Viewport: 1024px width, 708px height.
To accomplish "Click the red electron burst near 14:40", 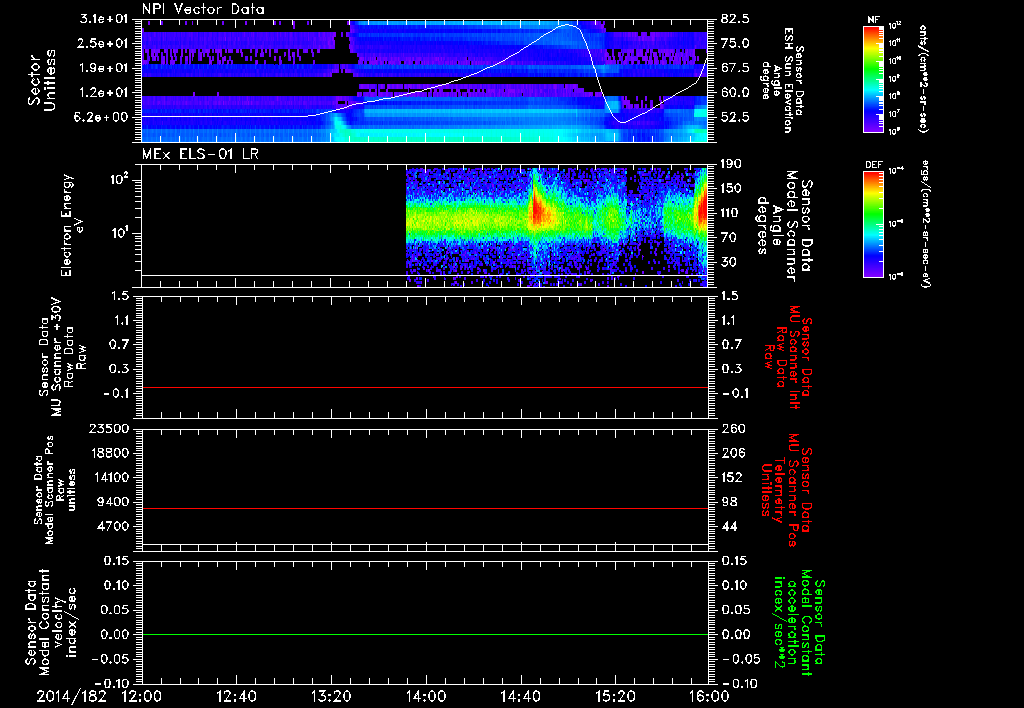I will pyautogui.click(x=538, y=208).
